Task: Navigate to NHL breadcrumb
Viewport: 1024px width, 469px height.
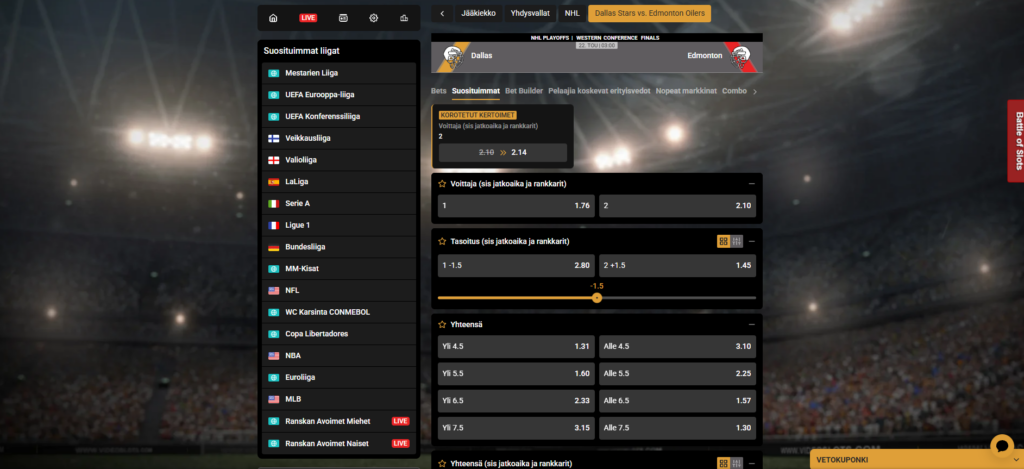Action: point(572,13)
